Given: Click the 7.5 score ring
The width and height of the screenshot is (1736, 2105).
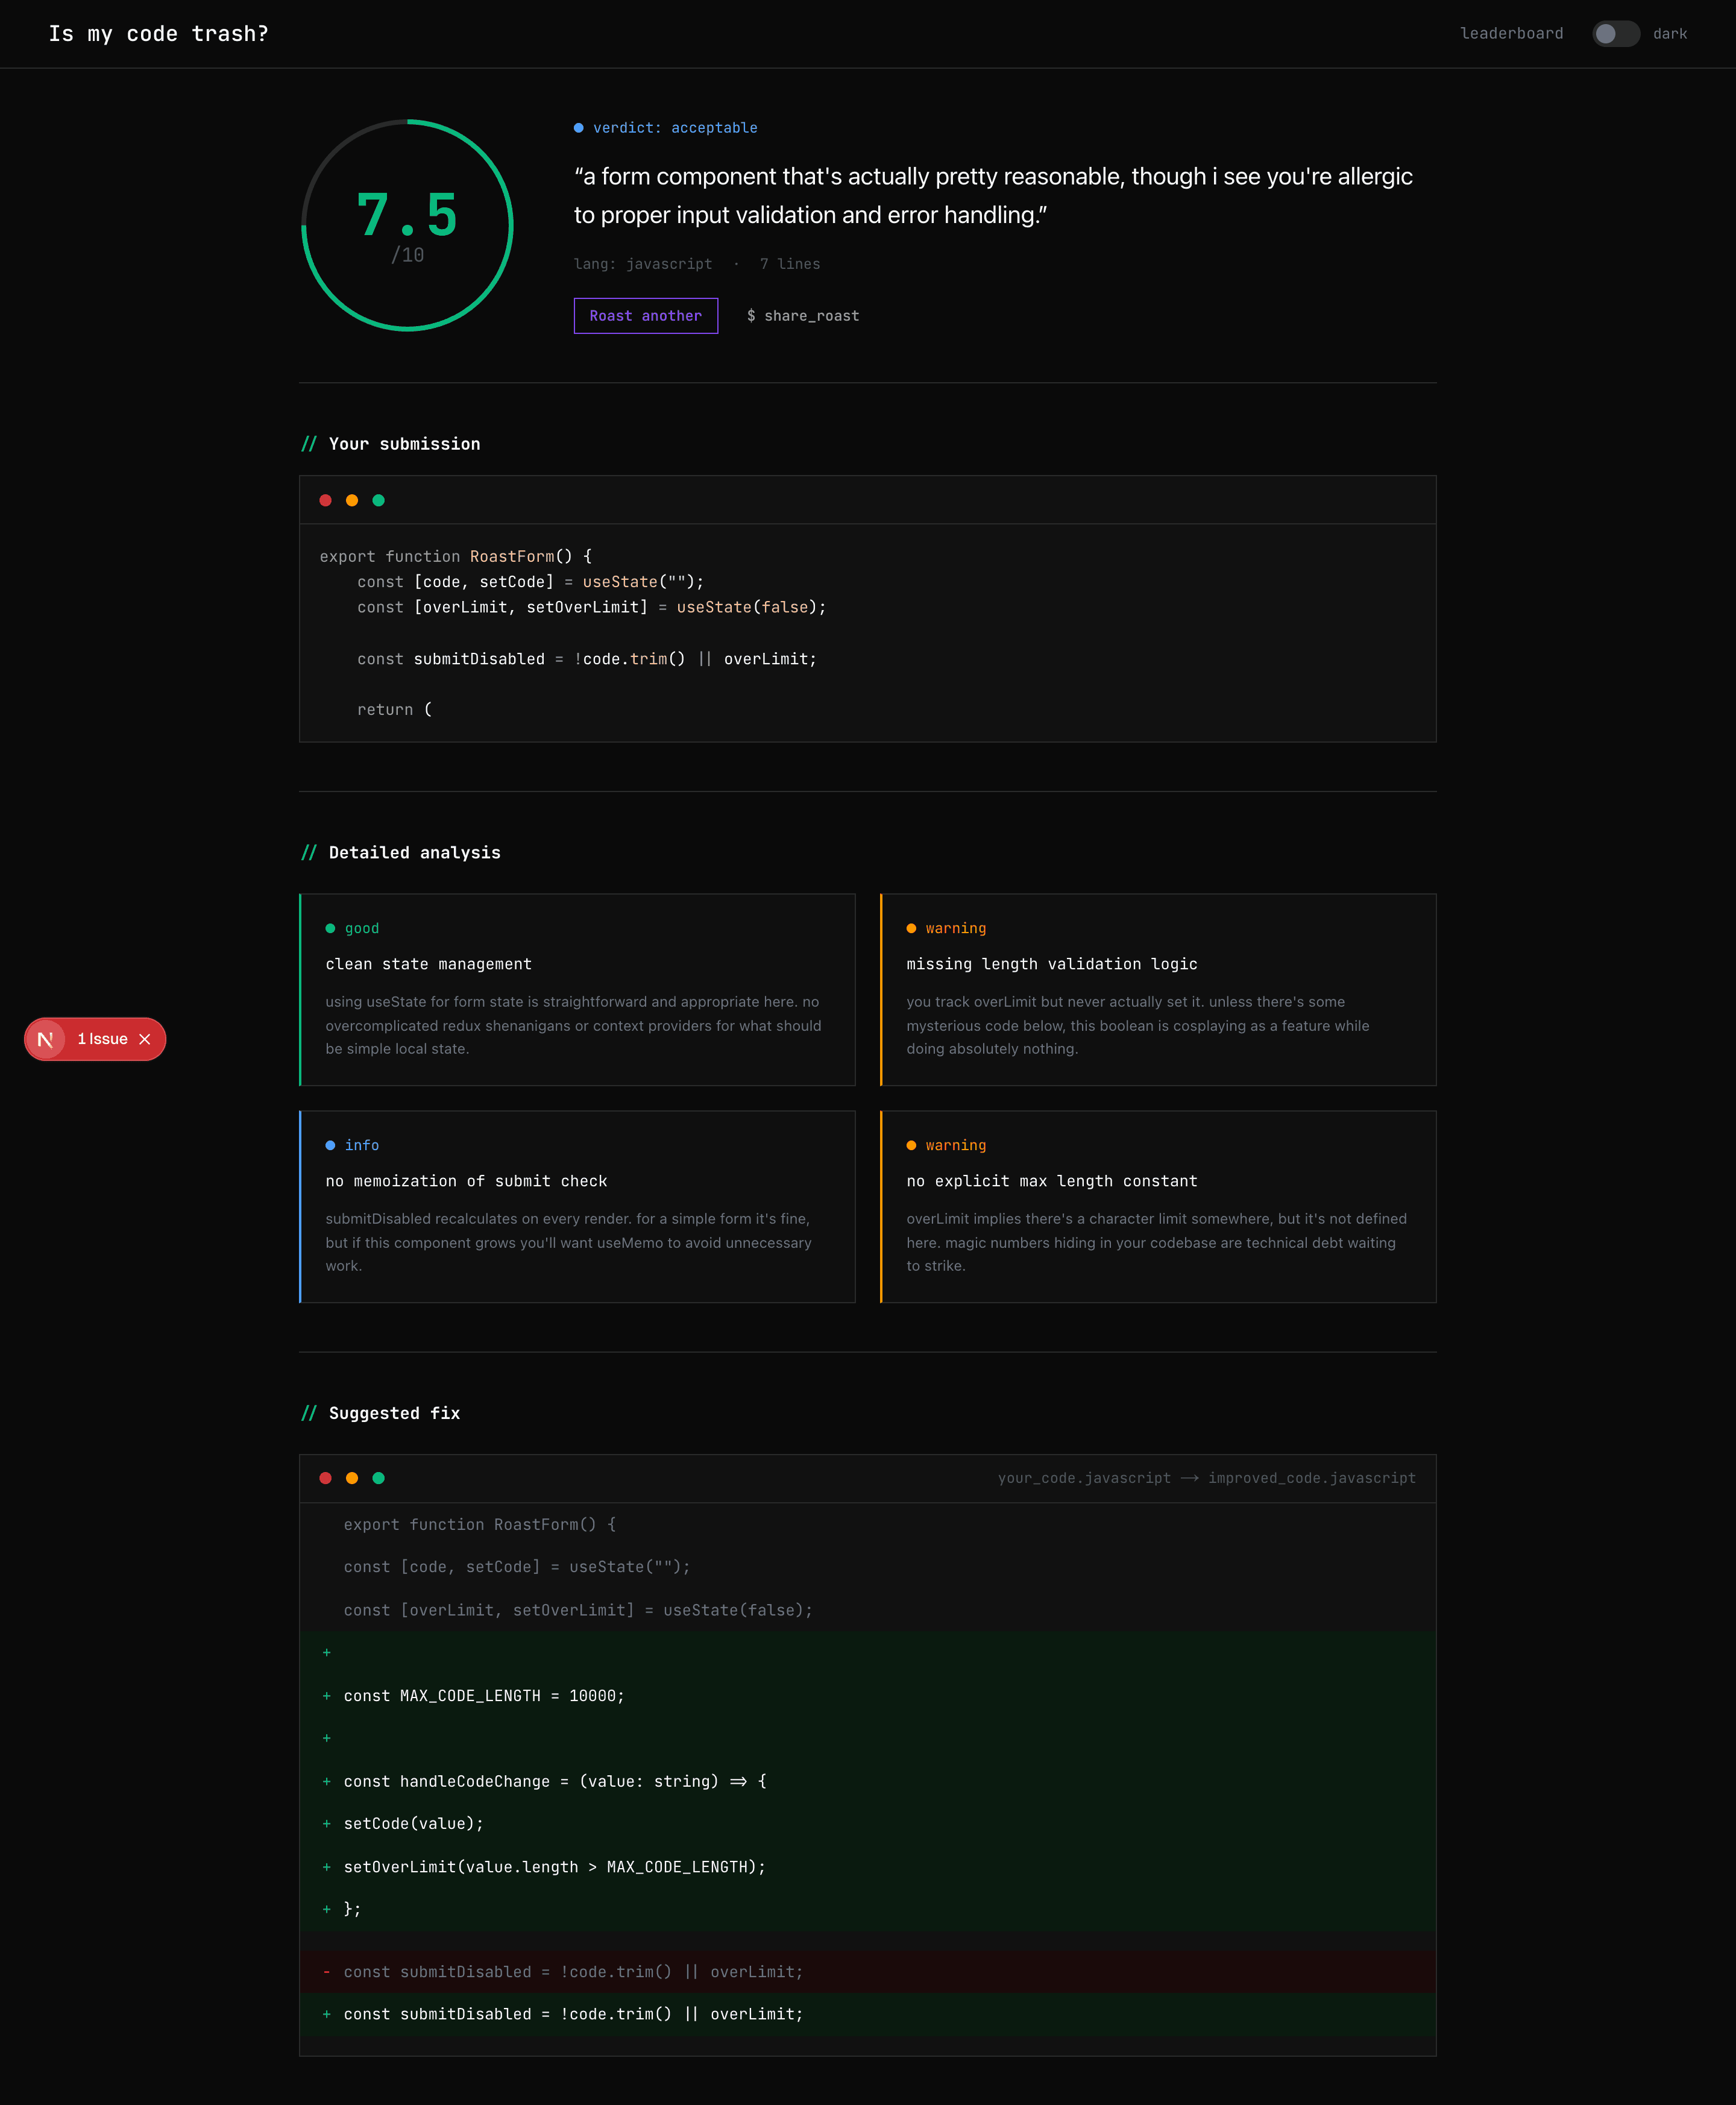Looking at the screenshot, I should pyautogui.click(x=407, y=225).
